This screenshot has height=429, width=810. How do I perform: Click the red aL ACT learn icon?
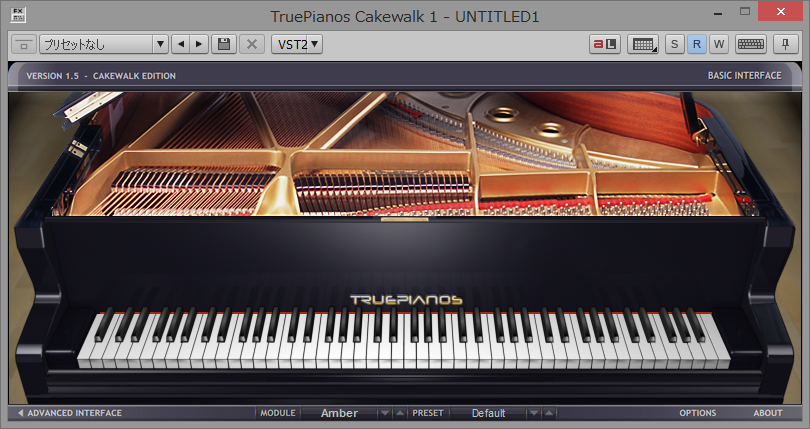[x=604, y=44]
